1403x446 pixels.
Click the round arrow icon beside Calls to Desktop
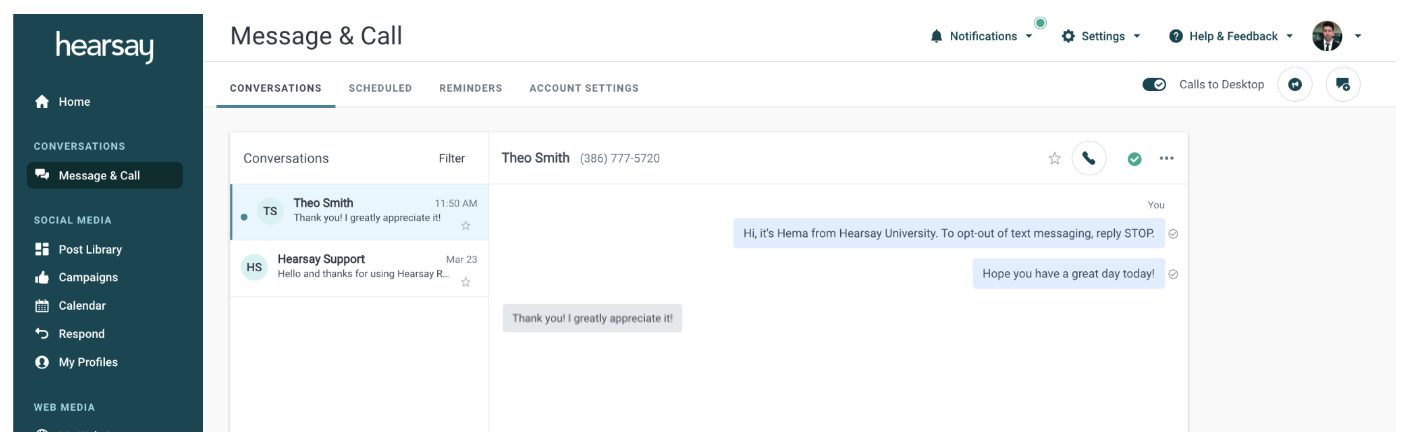click(x=1295, y=85)
